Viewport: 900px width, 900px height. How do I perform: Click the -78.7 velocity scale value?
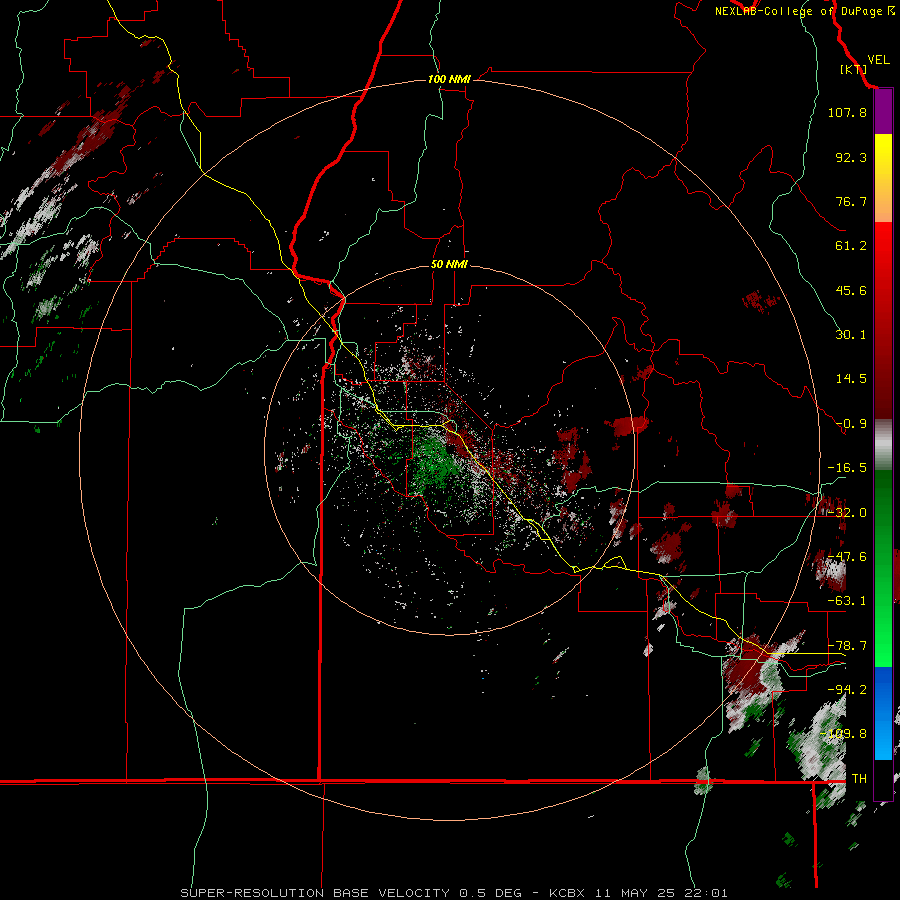pyautogui.click(x=847, y=646)
